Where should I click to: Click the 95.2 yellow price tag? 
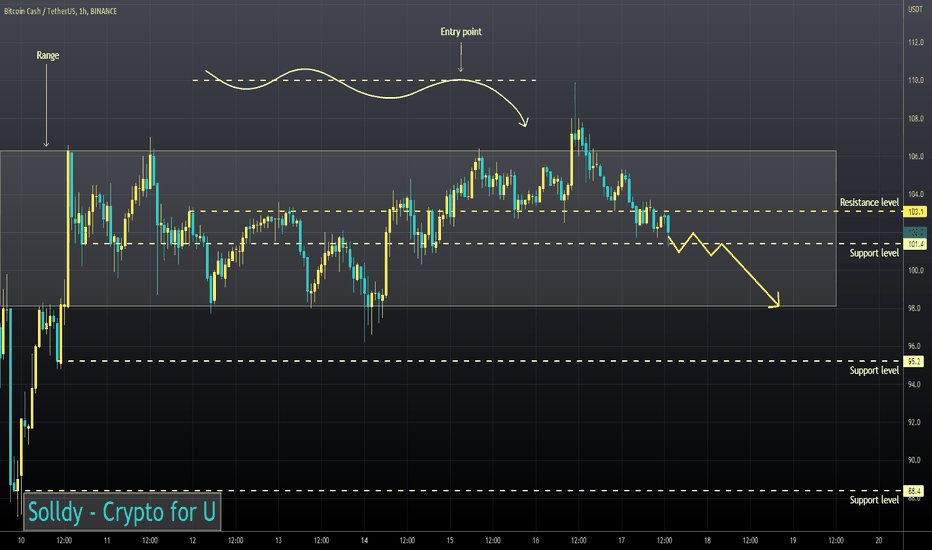coord(914,361)
